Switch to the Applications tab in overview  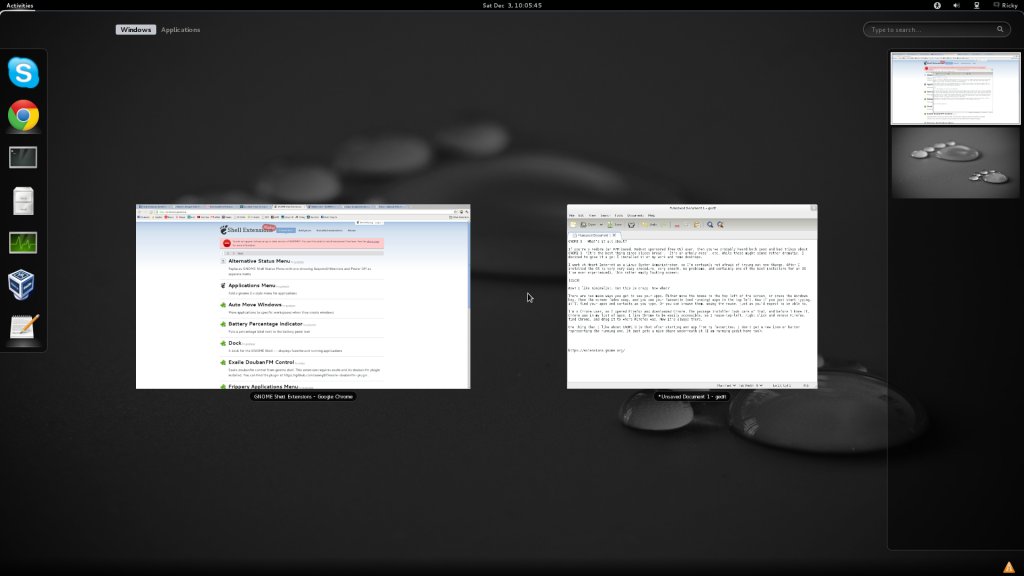point(181,29)
